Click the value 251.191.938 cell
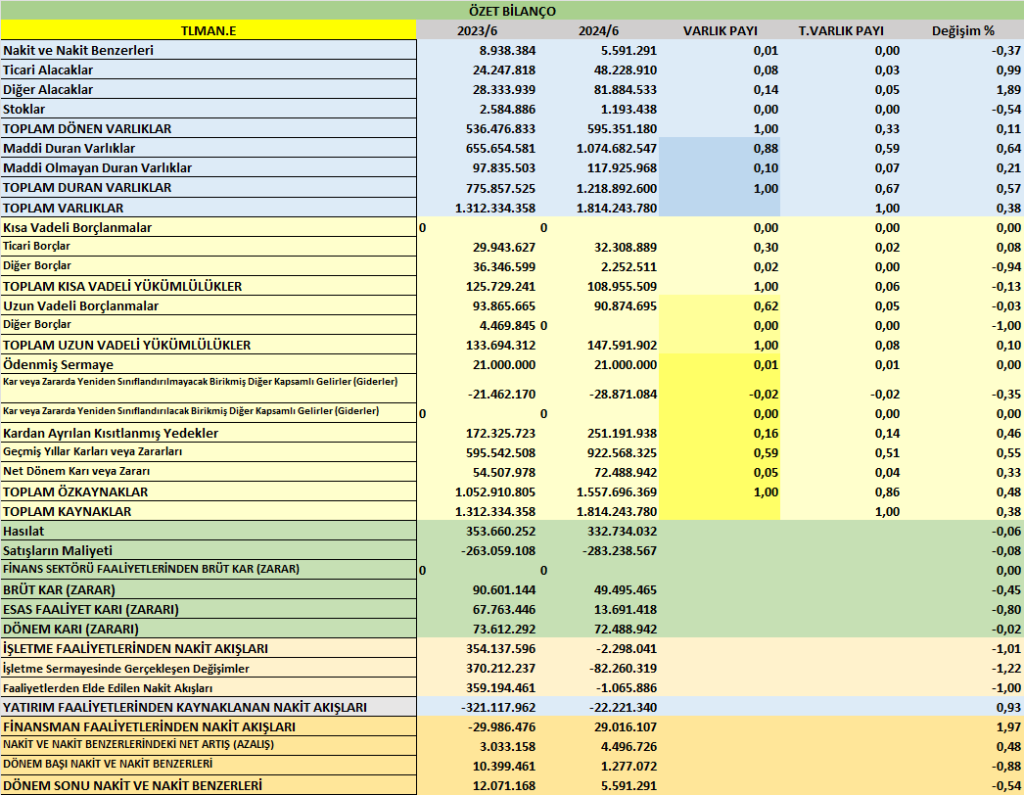 pos(622,434)
